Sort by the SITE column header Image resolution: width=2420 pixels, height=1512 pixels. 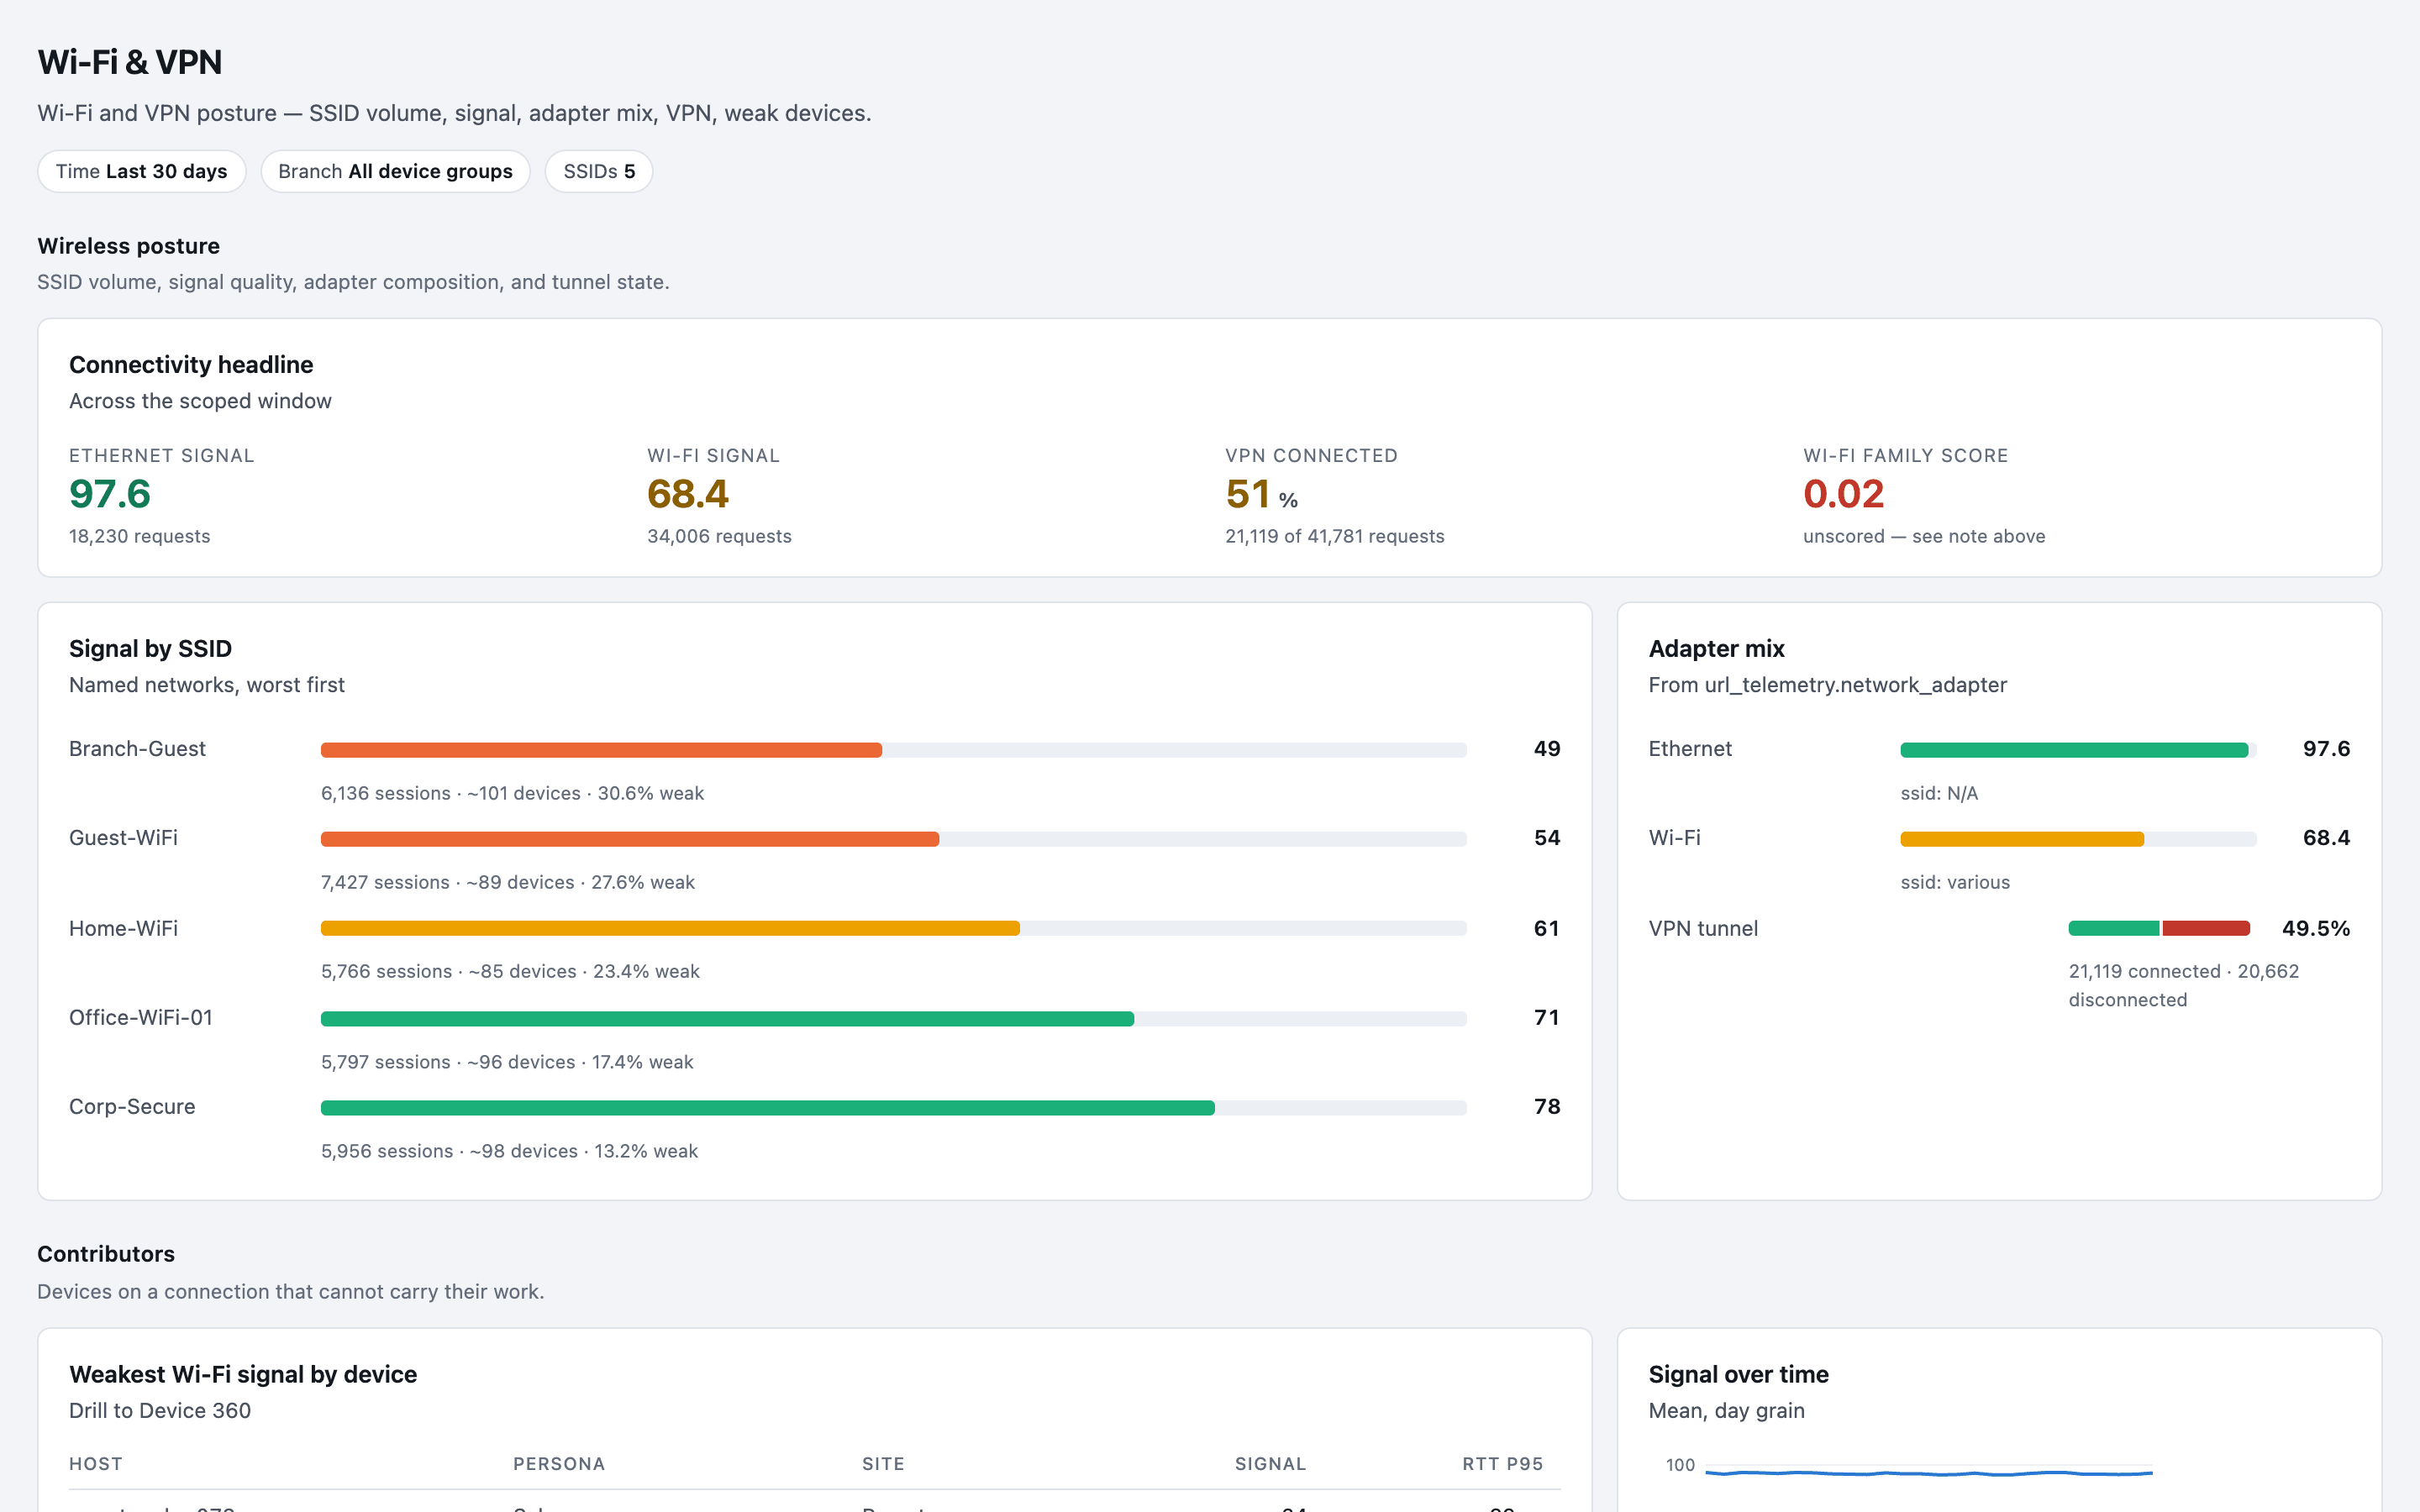click(x=883, y=1464)
